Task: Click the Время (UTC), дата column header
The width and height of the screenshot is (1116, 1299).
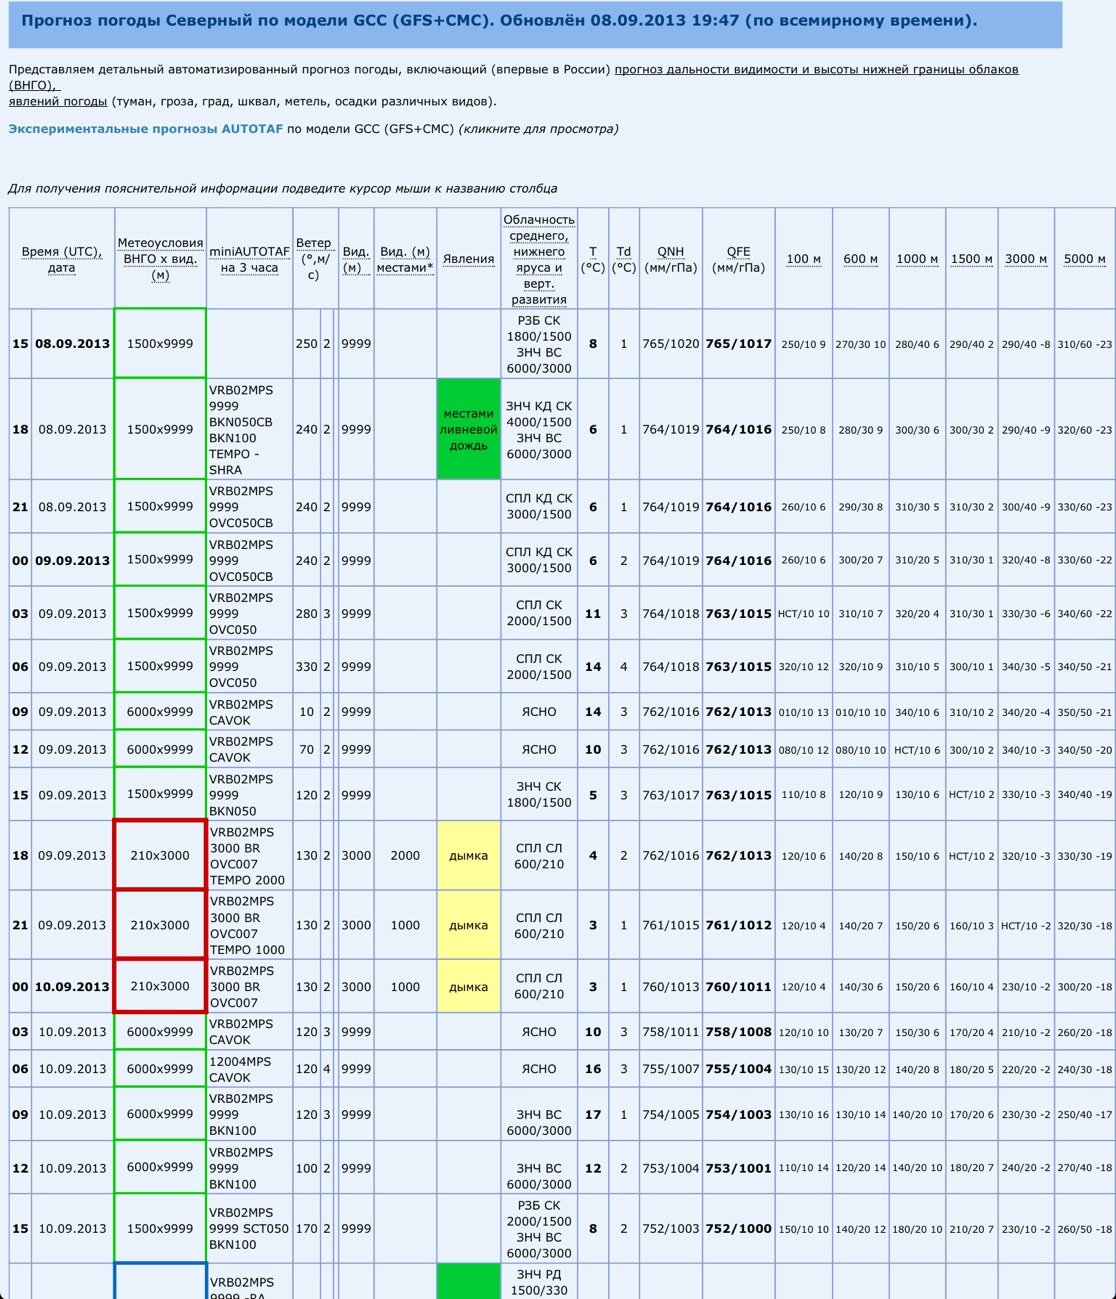Action: (62, 259)
